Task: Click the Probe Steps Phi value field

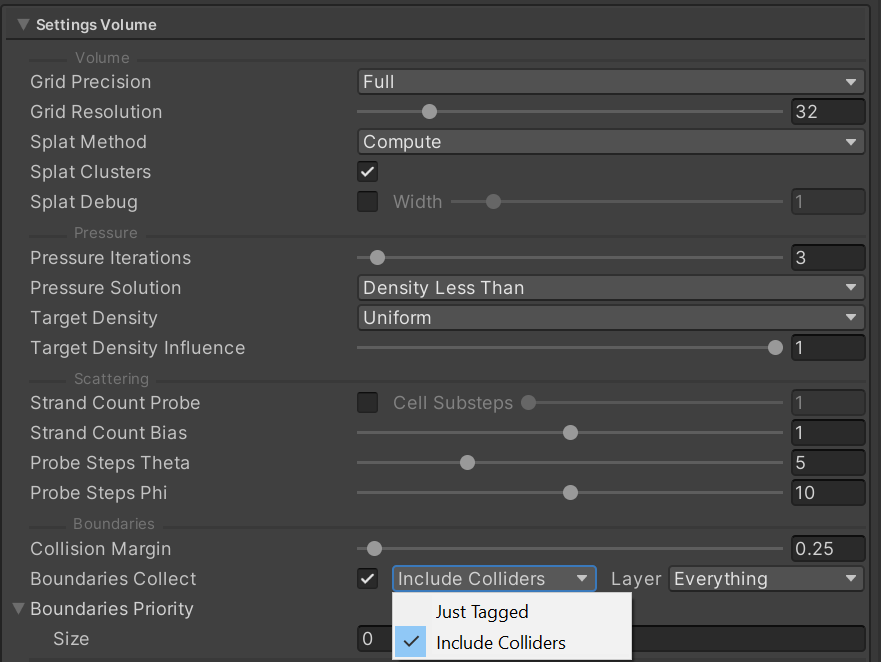Action: point(827,493)
